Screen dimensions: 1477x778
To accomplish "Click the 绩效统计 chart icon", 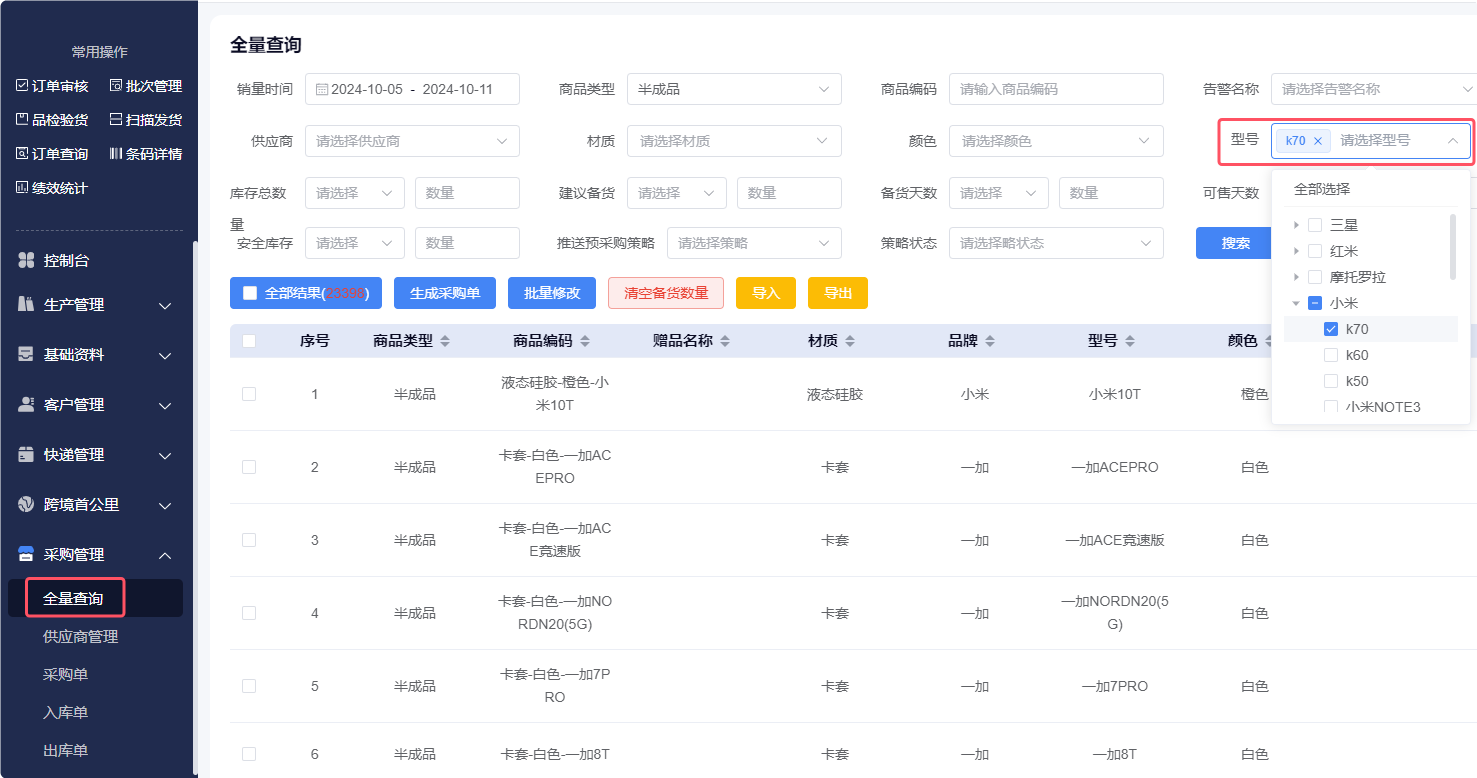I will (x=22, y=187).
